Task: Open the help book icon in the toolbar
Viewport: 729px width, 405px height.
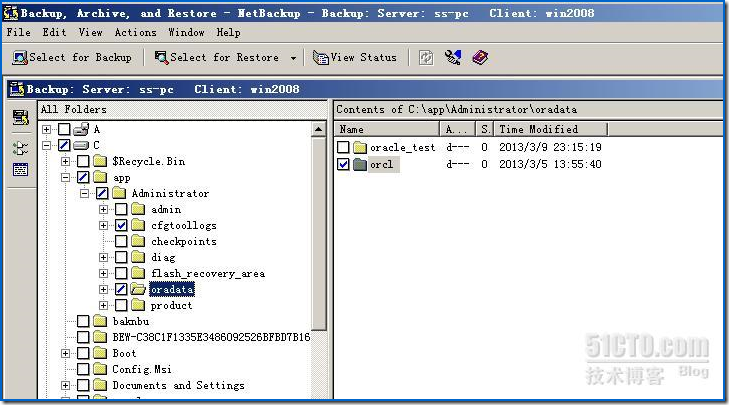Action: click(x=480, y=58)
